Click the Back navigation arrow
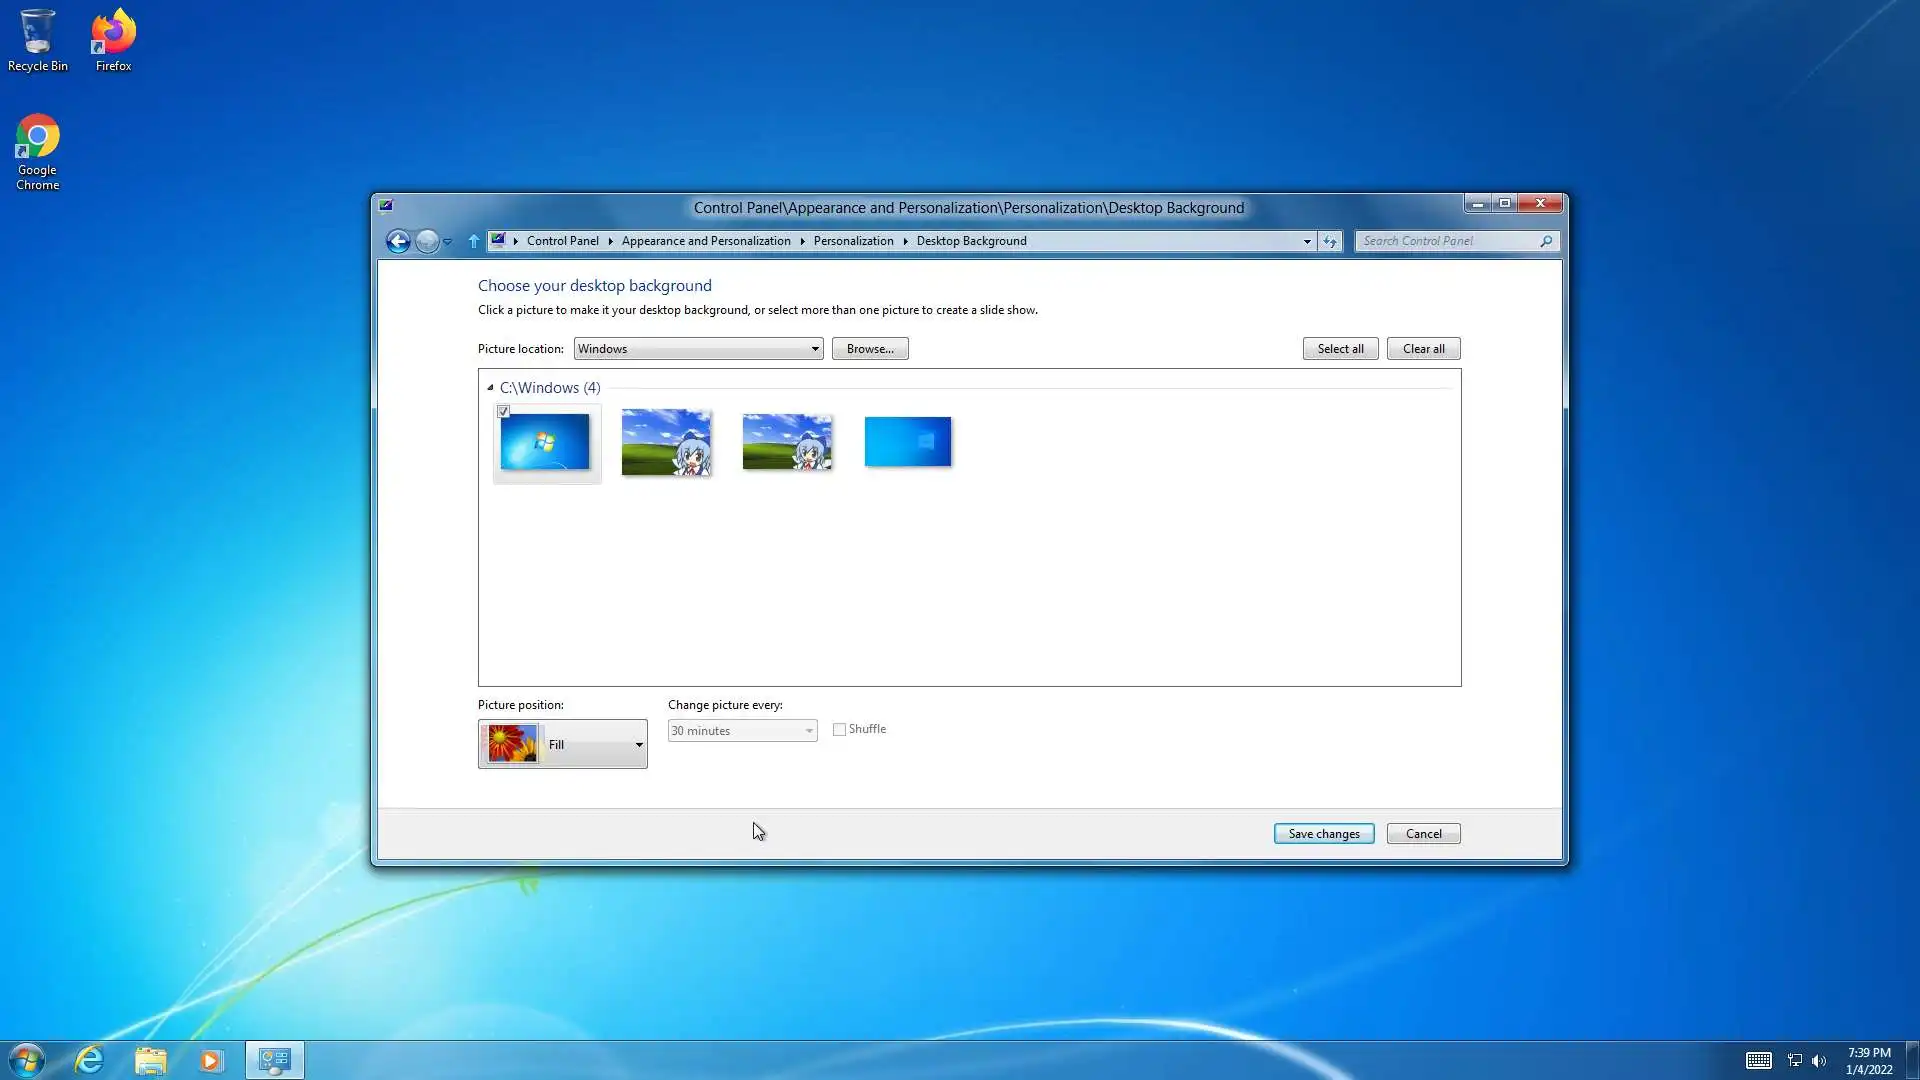 398,241
